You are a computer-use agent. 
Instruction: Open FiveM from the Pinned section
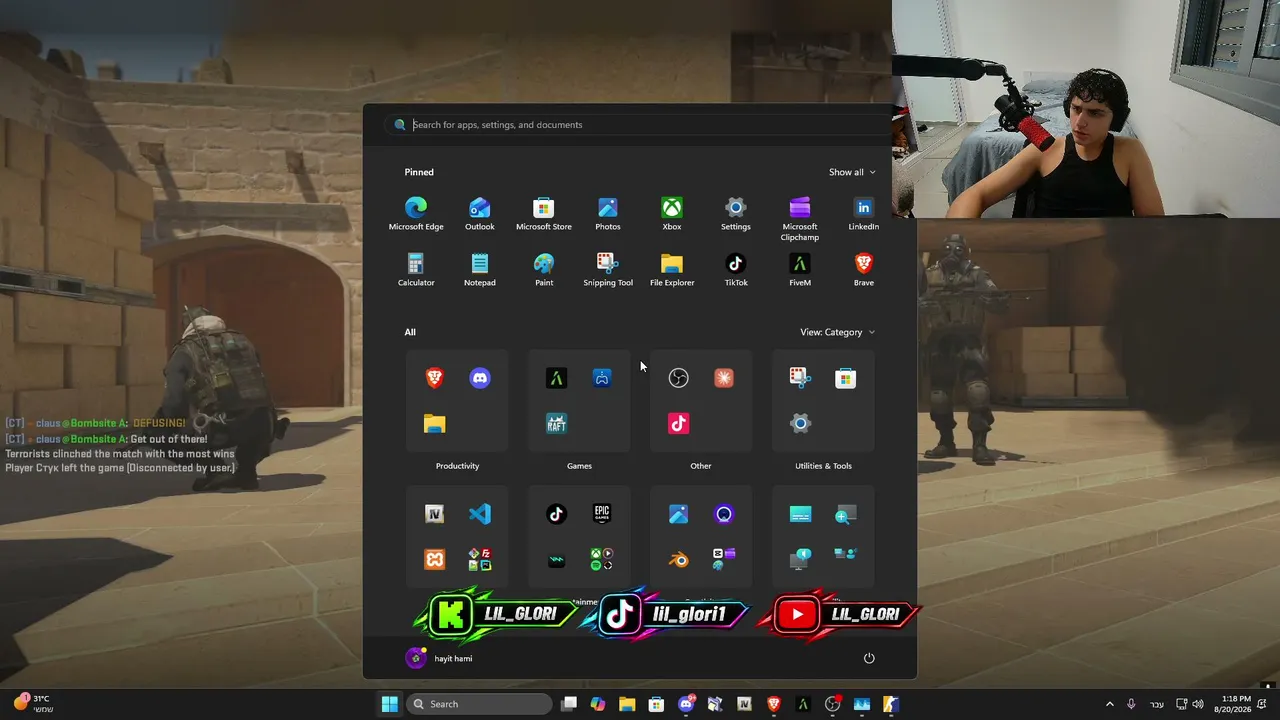(x=800, y=269)
